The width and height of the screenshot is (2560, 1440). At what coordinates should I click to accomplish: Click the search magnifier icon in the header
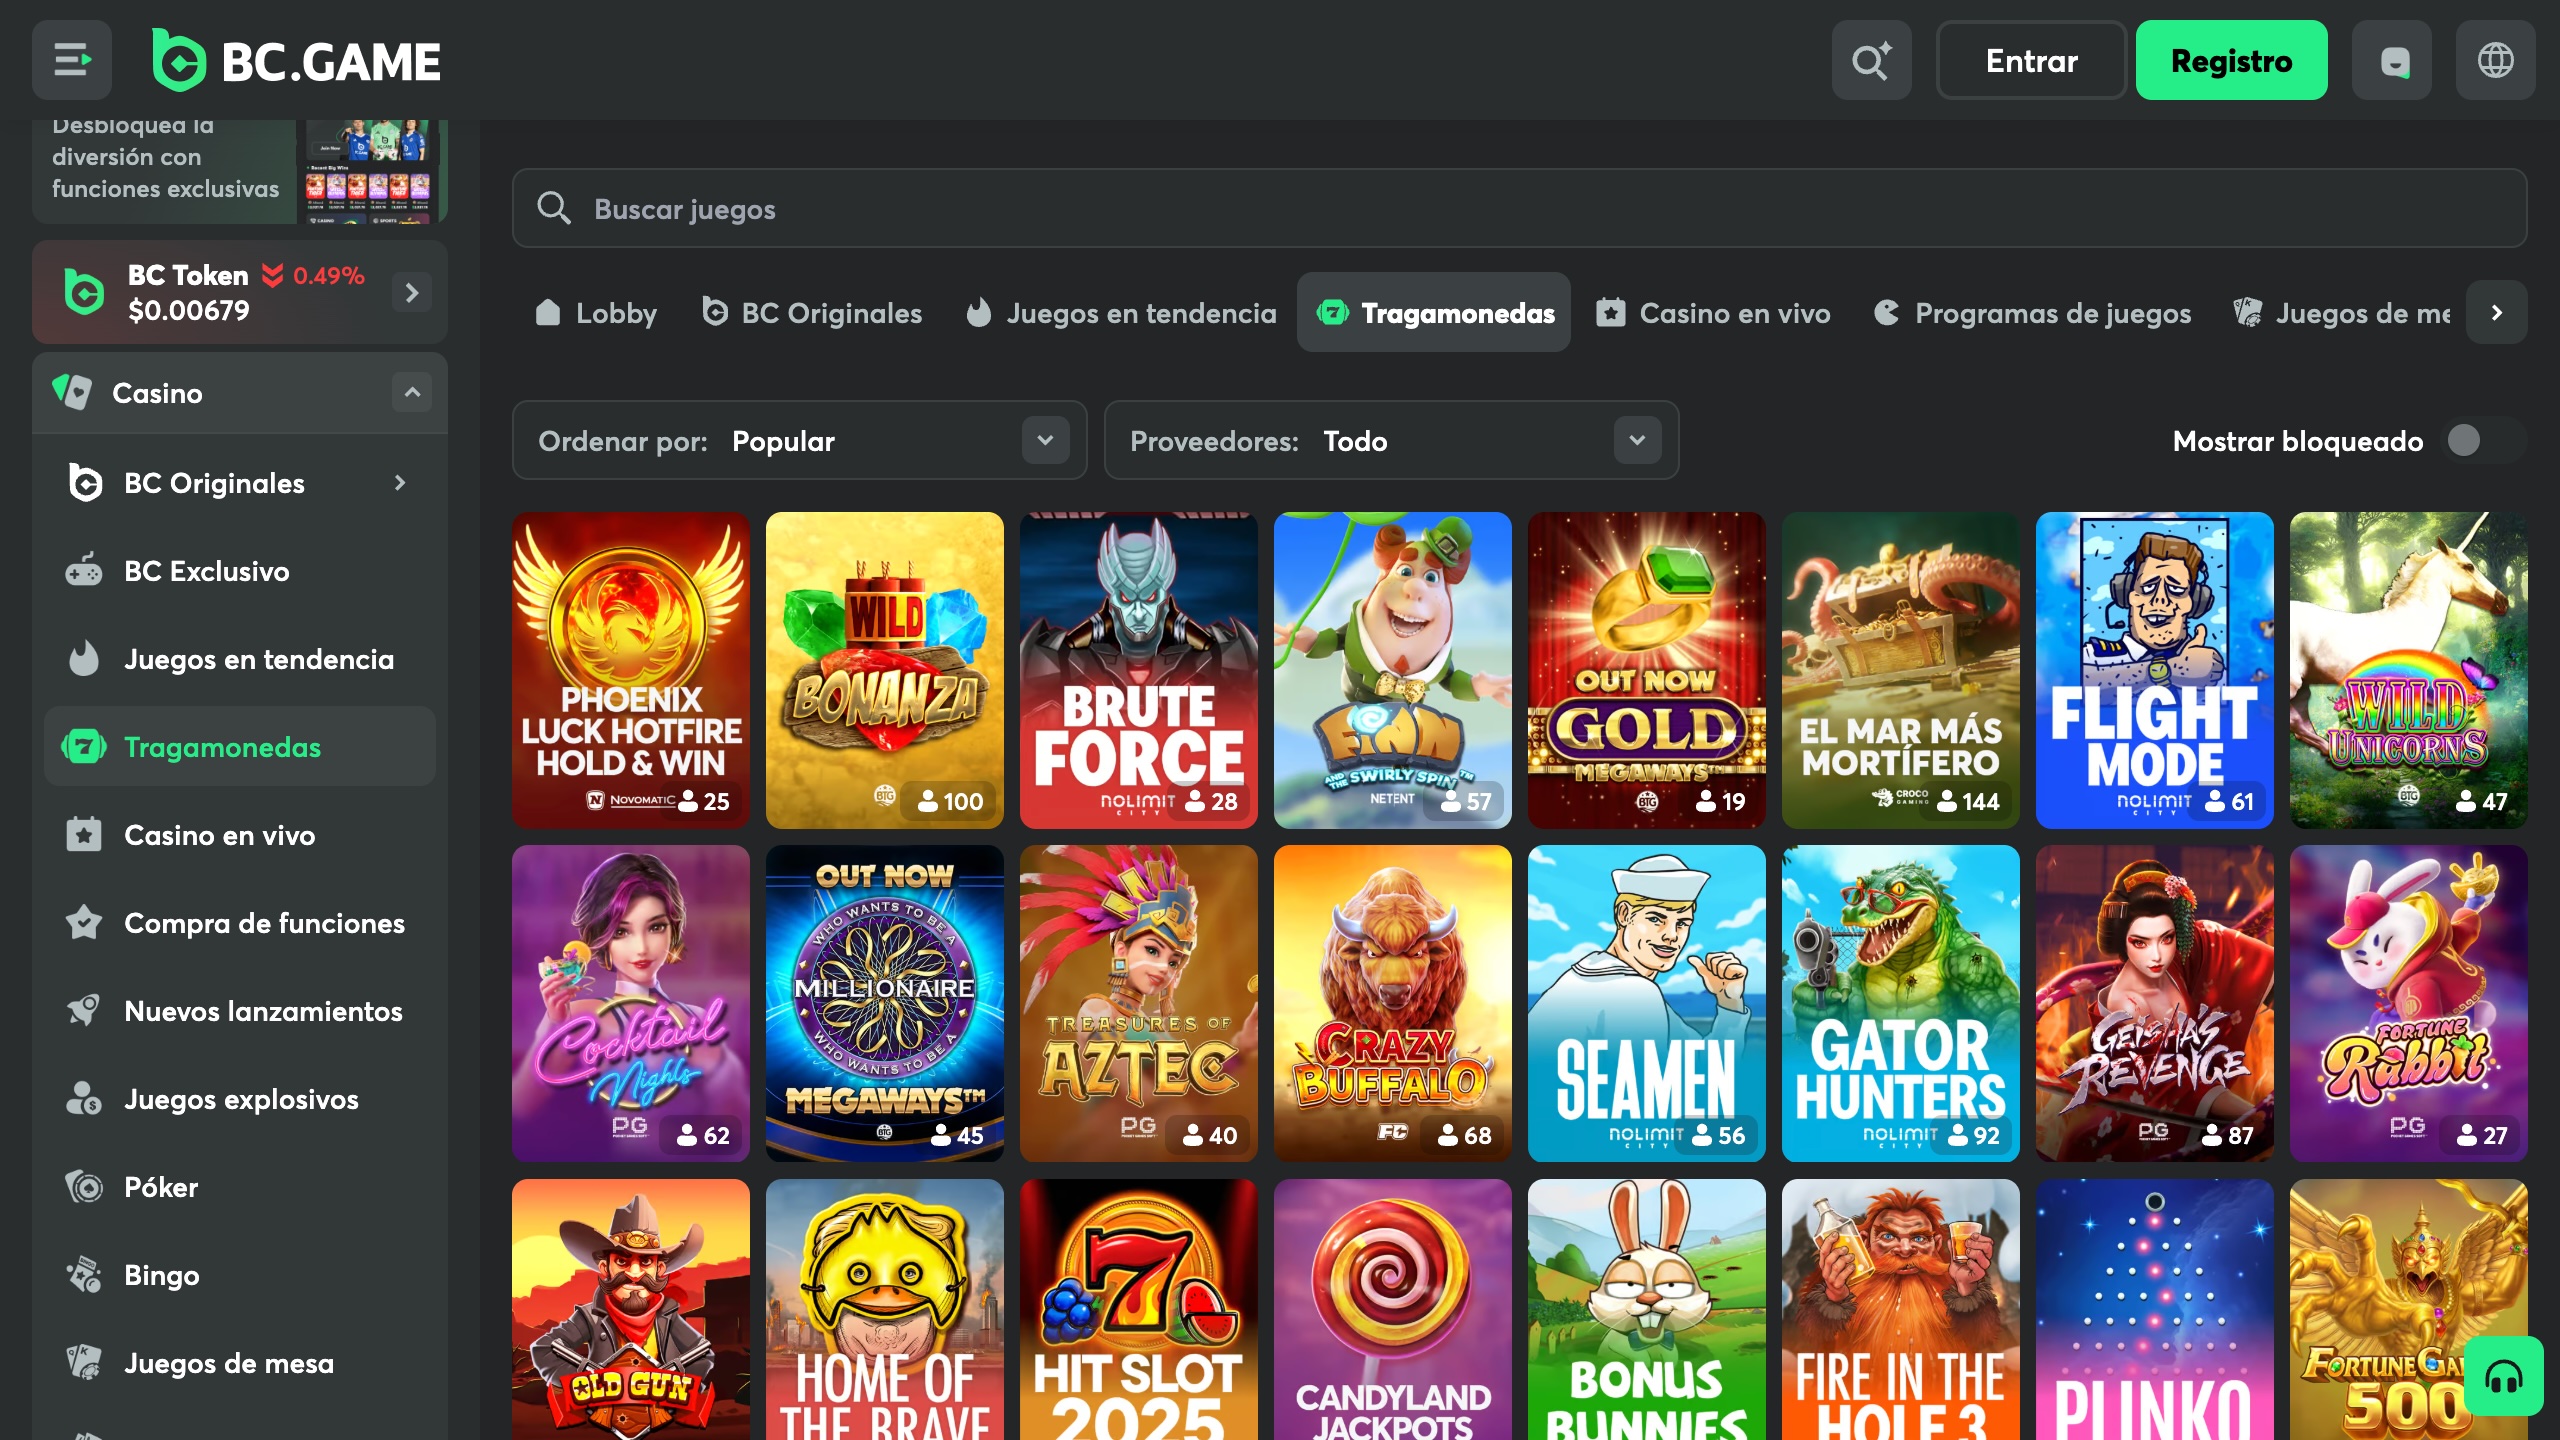1872,60
